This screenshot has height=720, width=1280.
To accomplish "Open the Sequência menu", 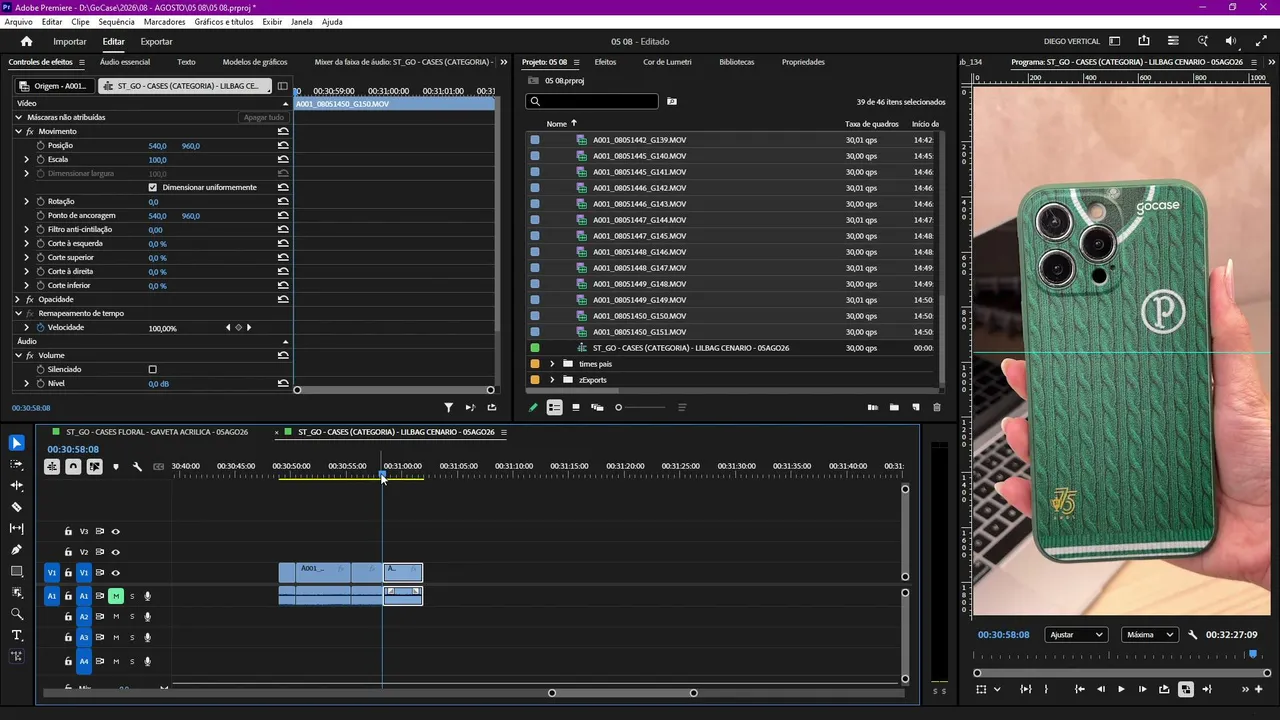I will point(116,22).
